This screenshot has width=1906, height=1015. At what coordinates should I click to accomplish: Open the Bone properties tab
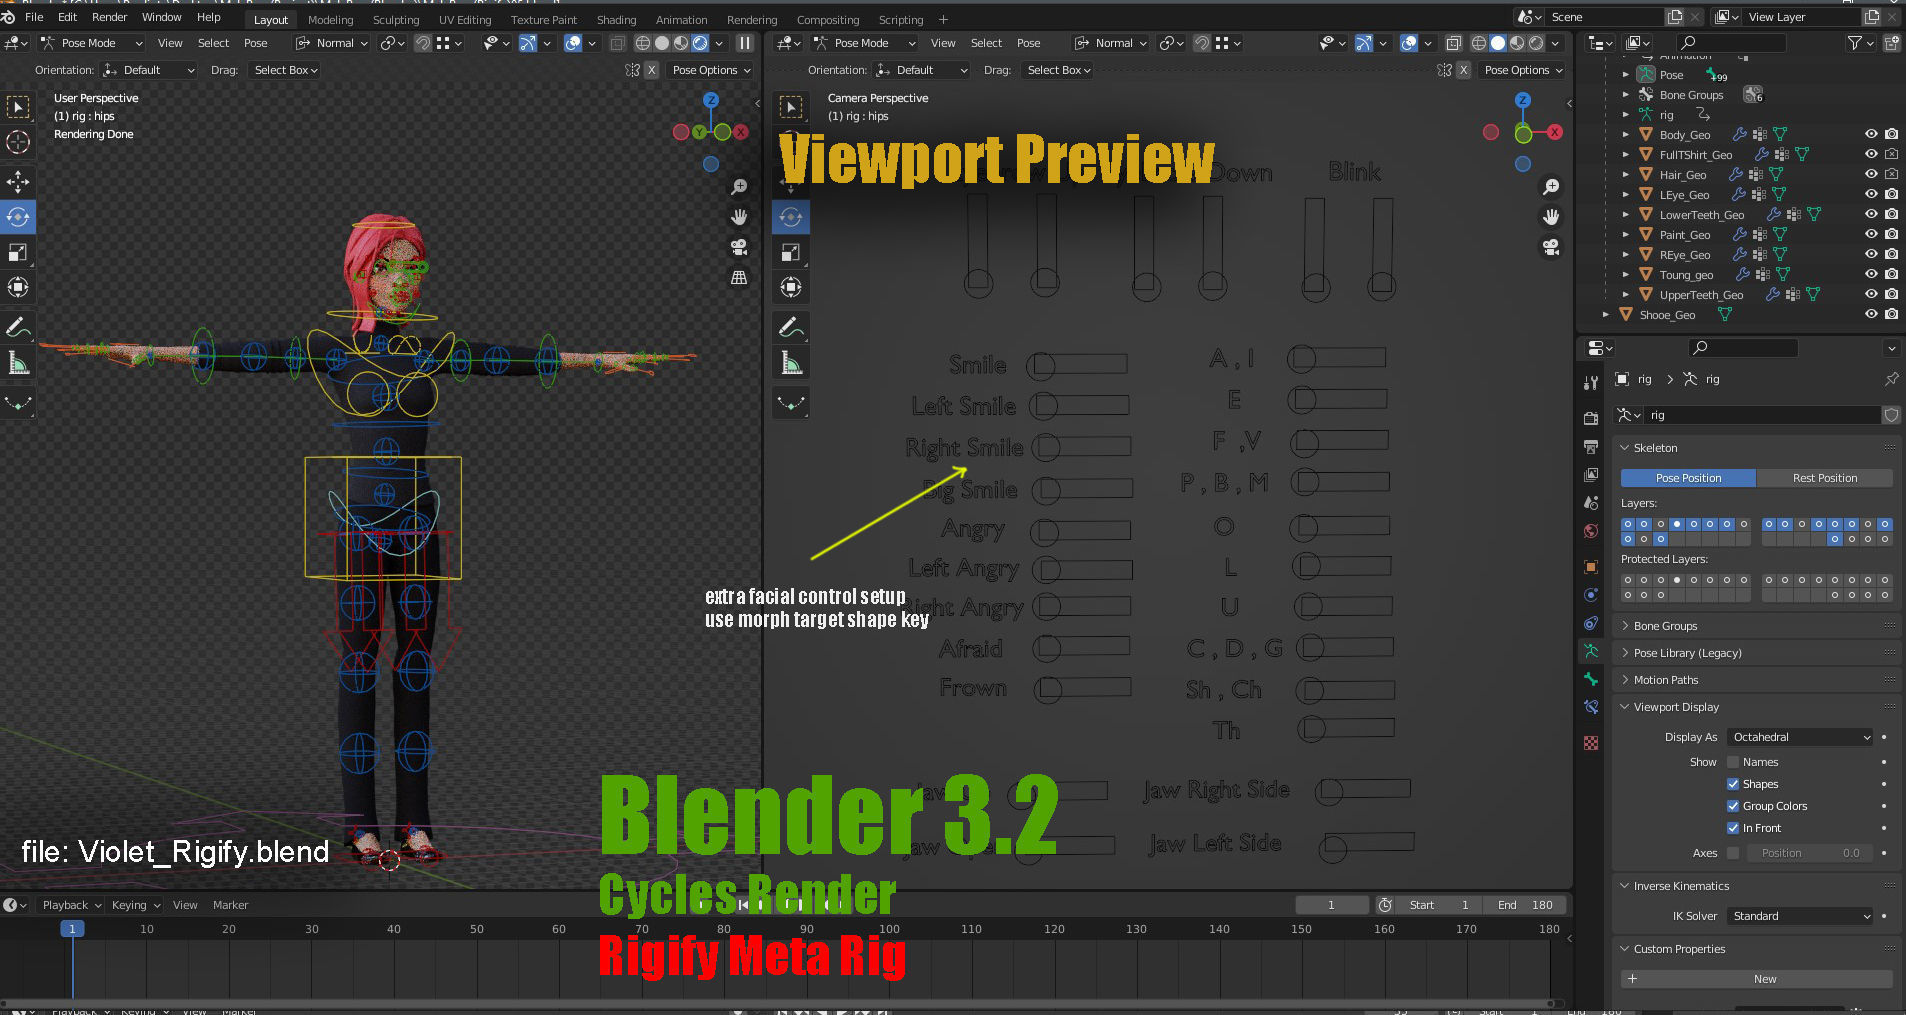tap(1591, 679)
